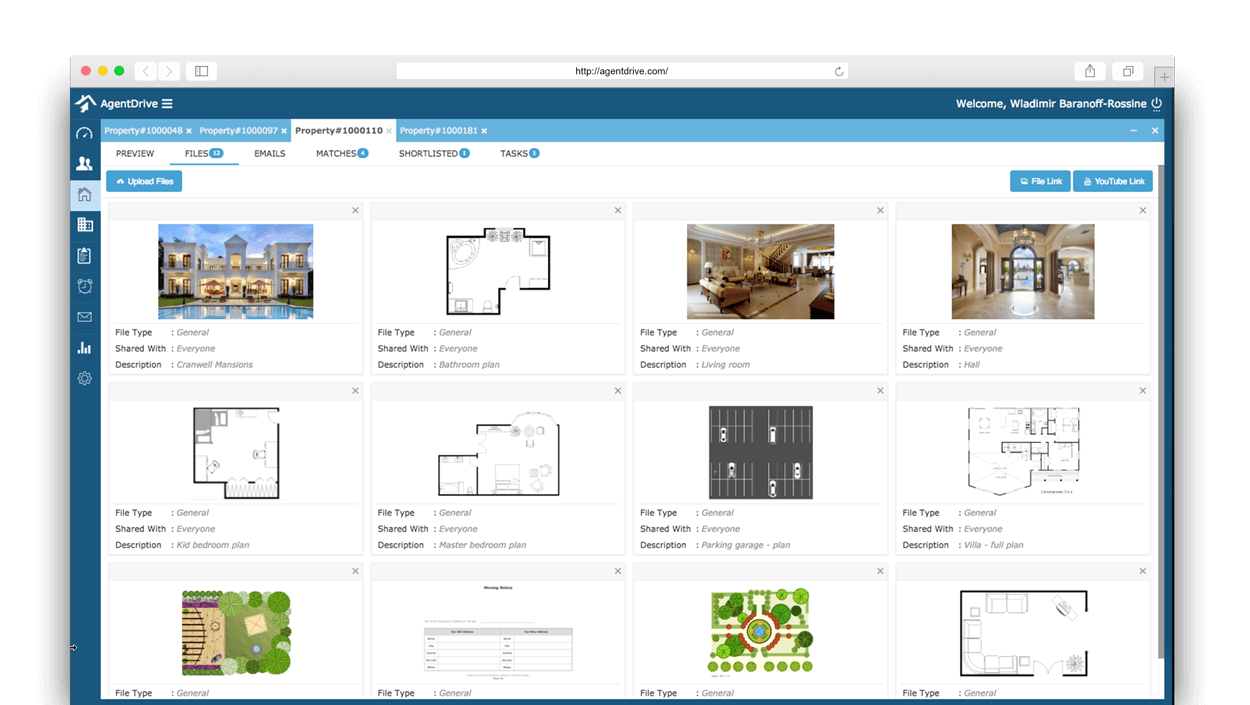Reload the page with refresh icon
Viewport: 1250px width, 705px height.
pyautogui.click(x=839, y=71)
